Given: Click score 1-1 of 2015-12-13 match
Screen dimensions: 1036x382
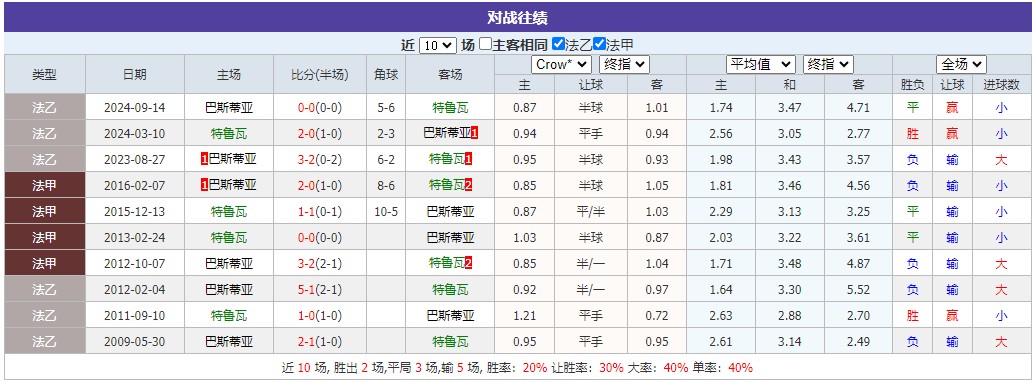Looking at the screenshot, I should (x=308, y=211).
